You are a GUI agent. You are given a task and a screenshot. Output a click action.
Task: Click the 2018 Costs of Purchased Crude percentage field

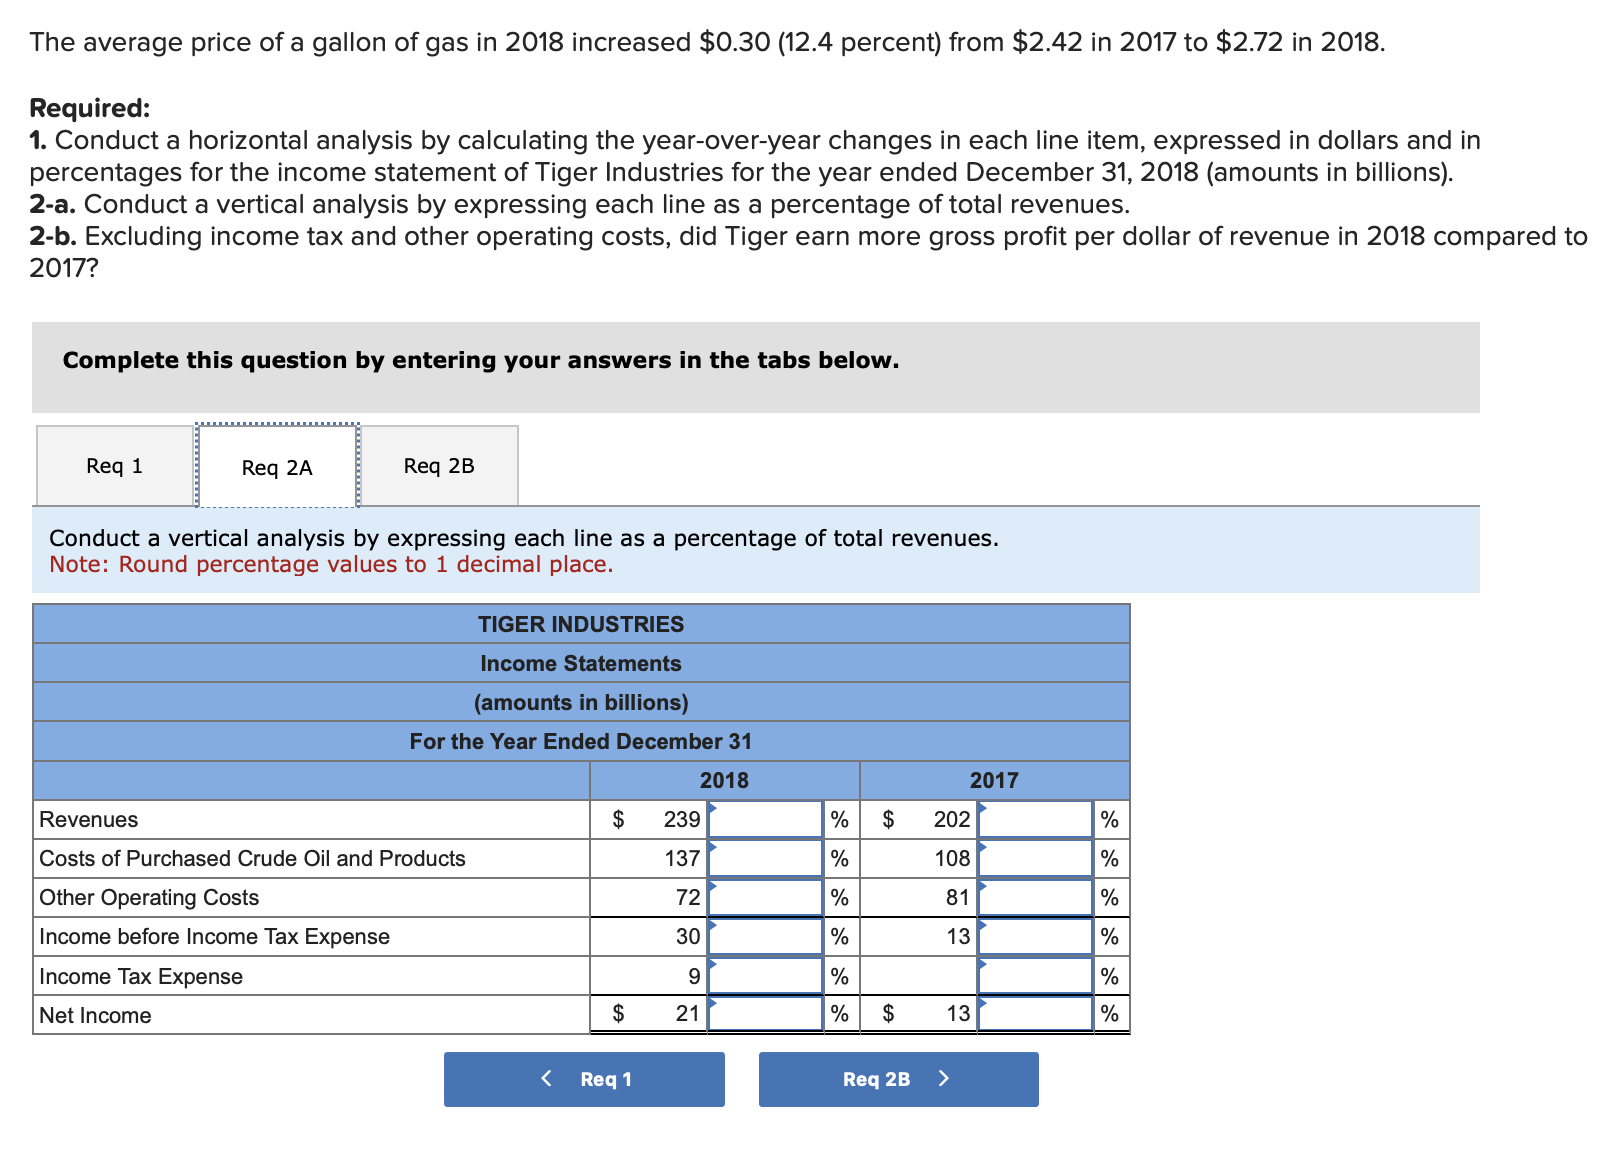coord(763,857)
